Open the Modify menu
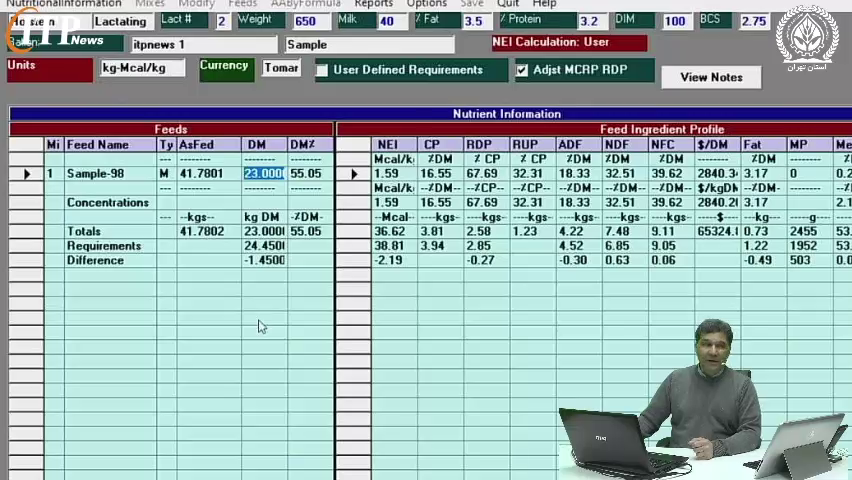This screenshot has width=852, height=480. [x=196, y=3]
